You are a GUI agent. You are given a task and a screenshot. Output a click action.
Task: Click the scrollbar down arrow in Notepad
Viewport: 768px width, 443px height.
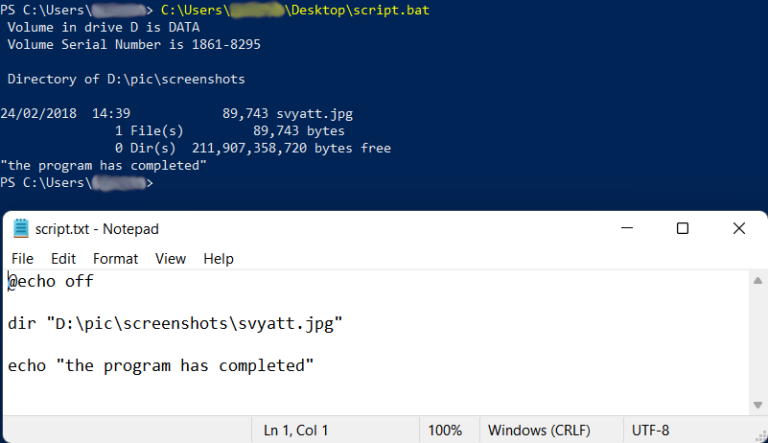pyautogui.click(x=759, y=405)
